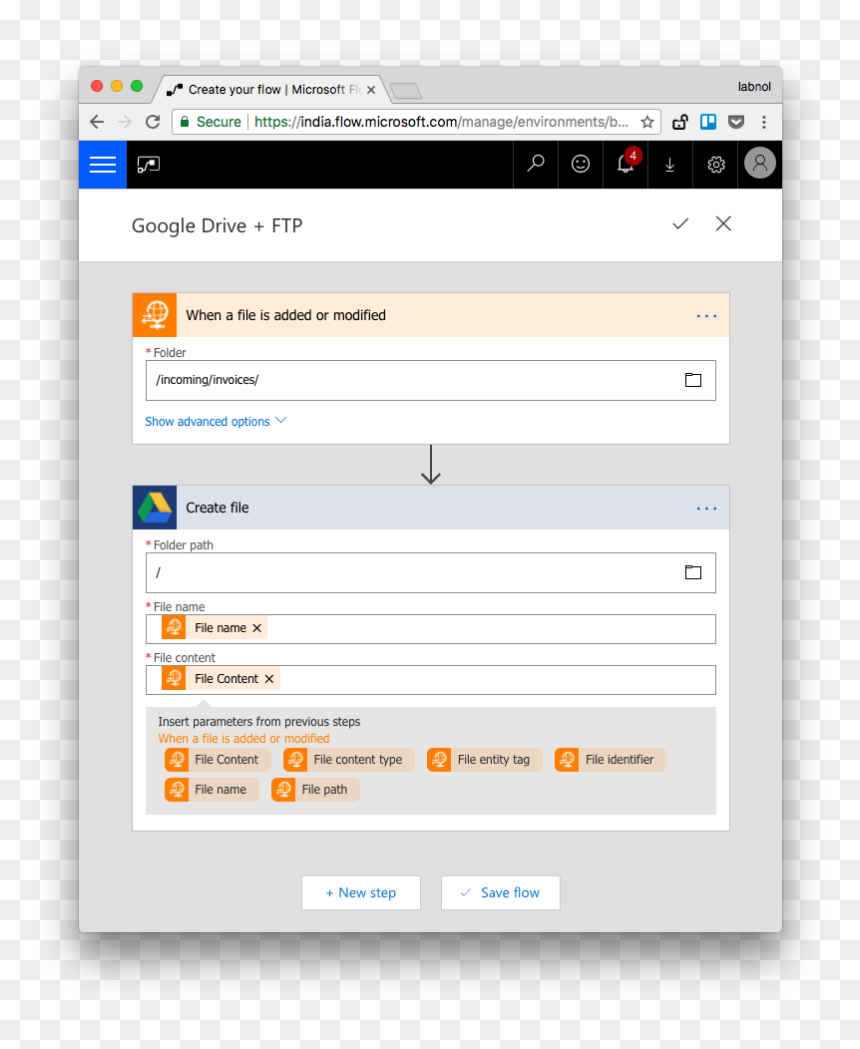Open settings gear in the header
Viewport: 860px width, 1049px height.
[x=715, y=165]
